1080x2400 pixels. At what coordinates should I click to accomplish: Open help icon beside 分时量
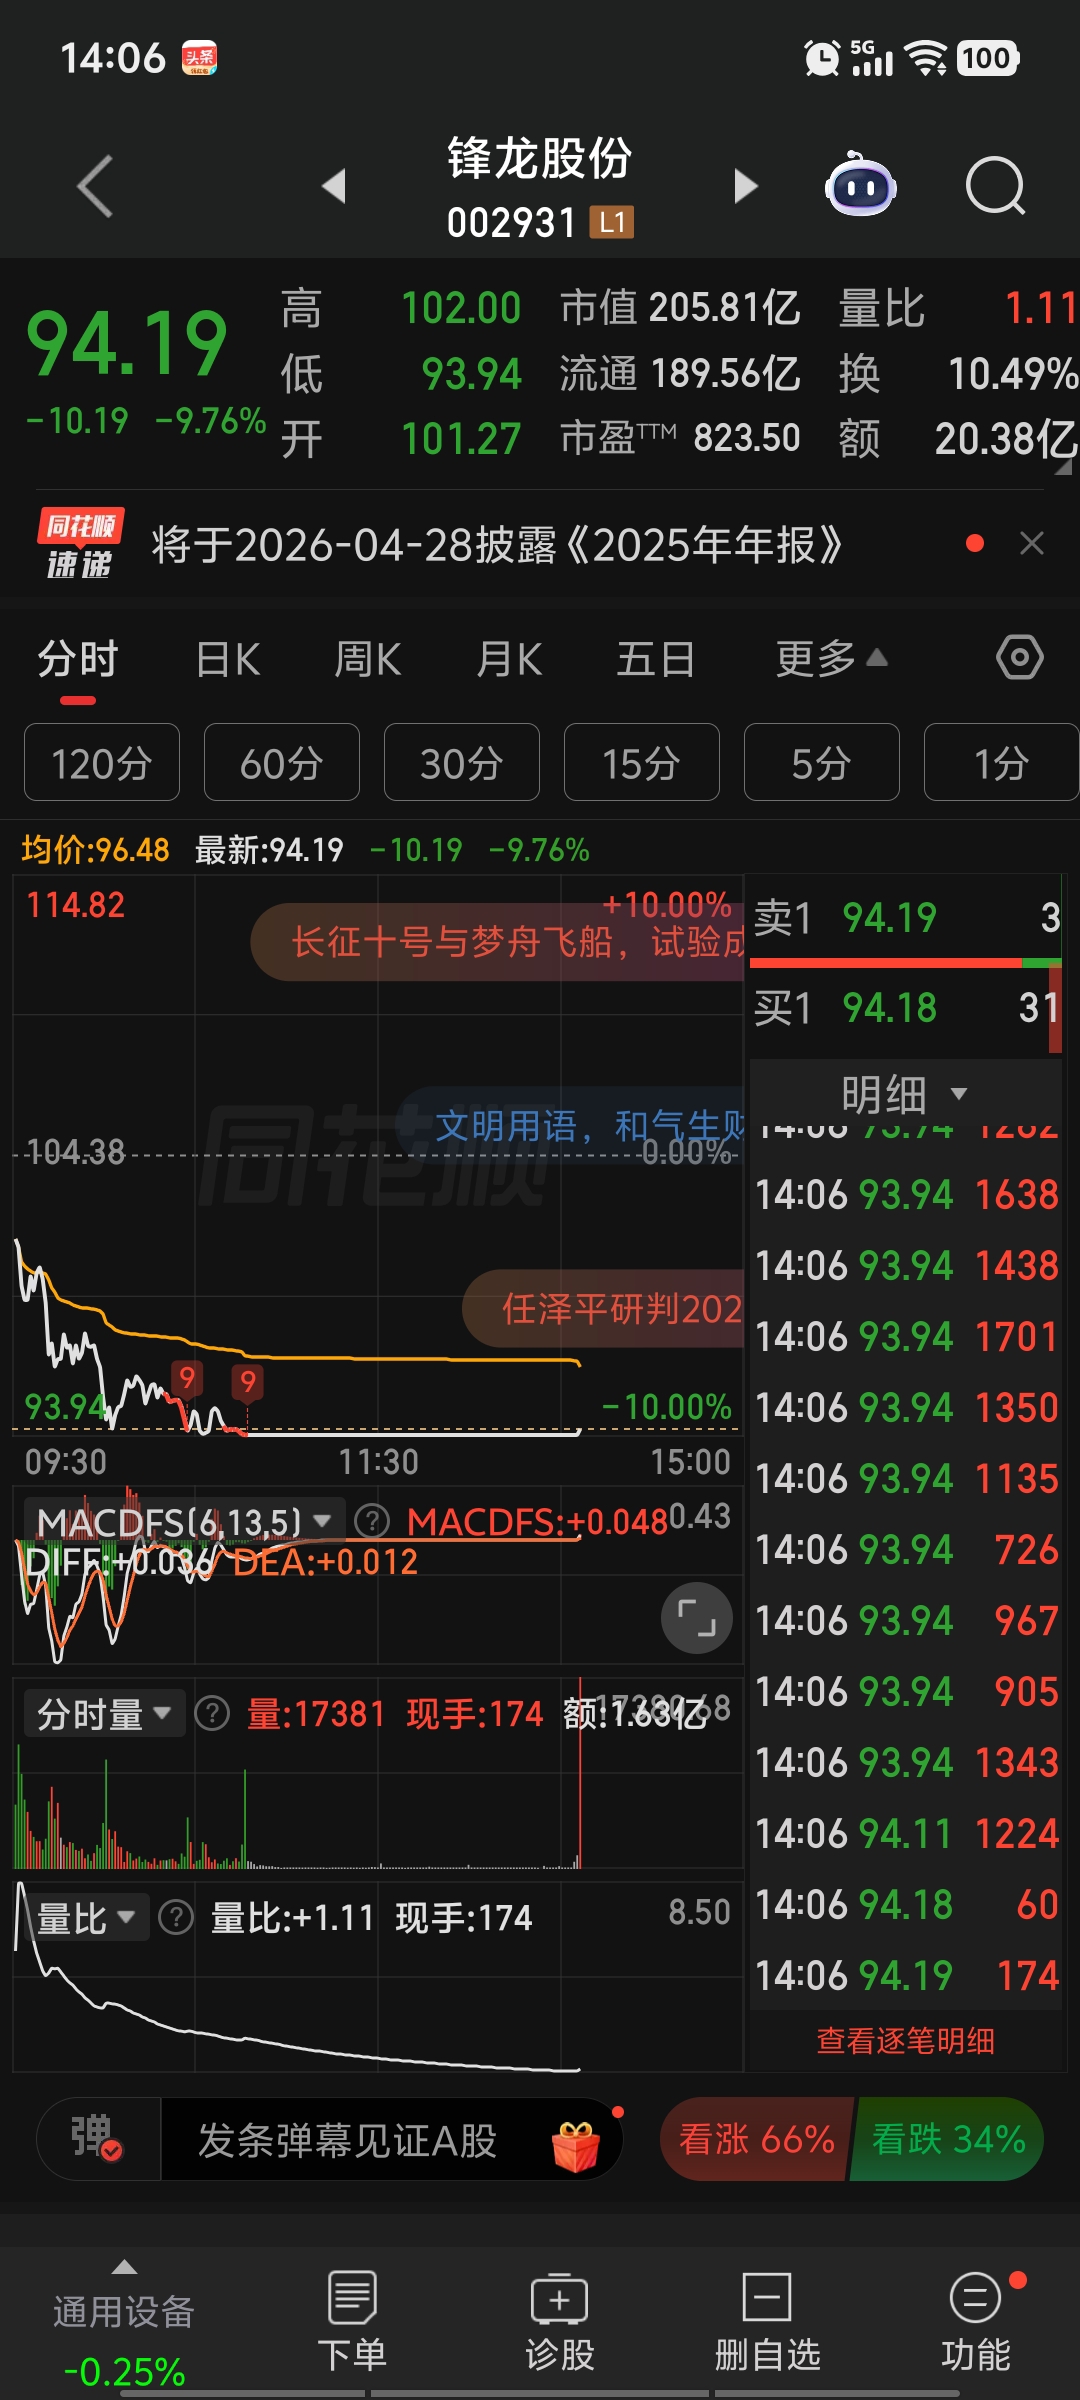pos(212,1714)
